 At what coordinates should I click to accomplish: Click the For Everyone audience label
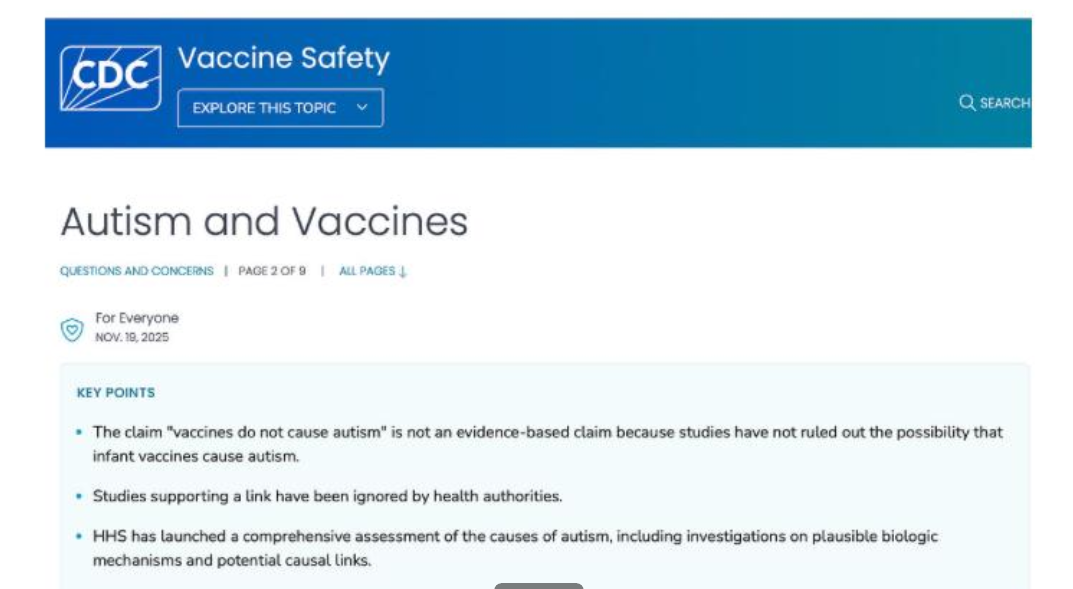click(137, 318)
